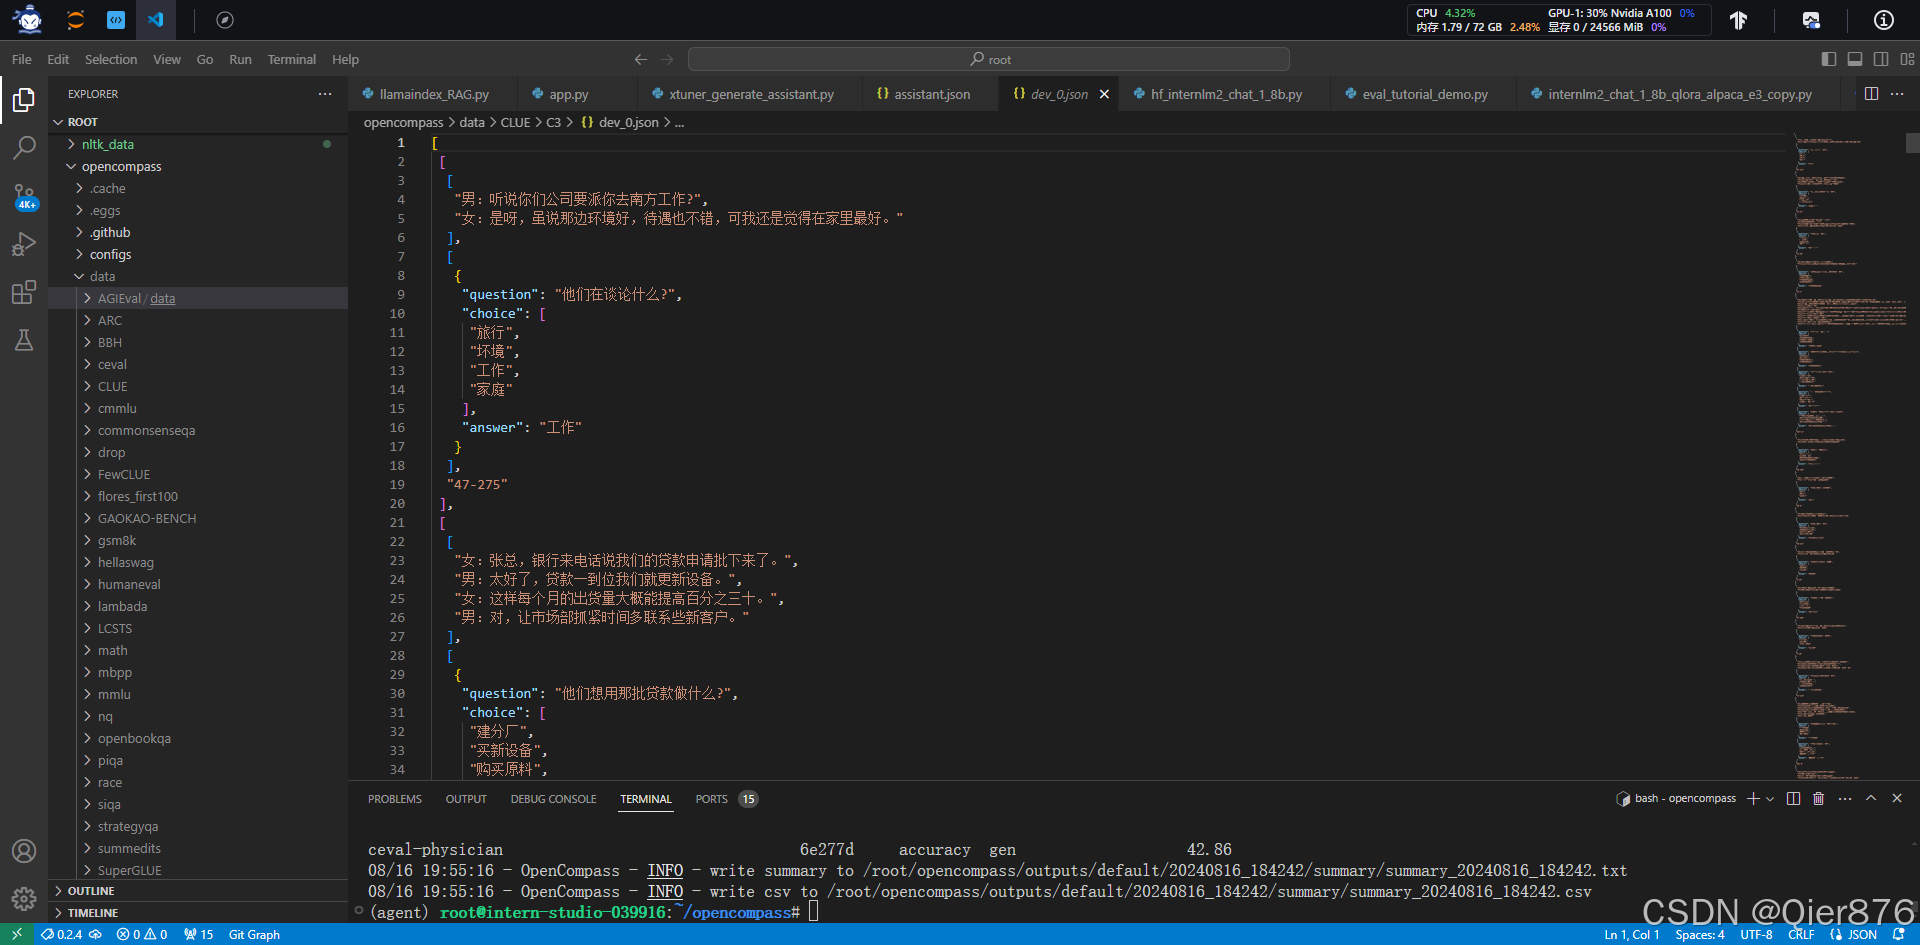Kill the terminal with trash icon

pos(1819,798)
